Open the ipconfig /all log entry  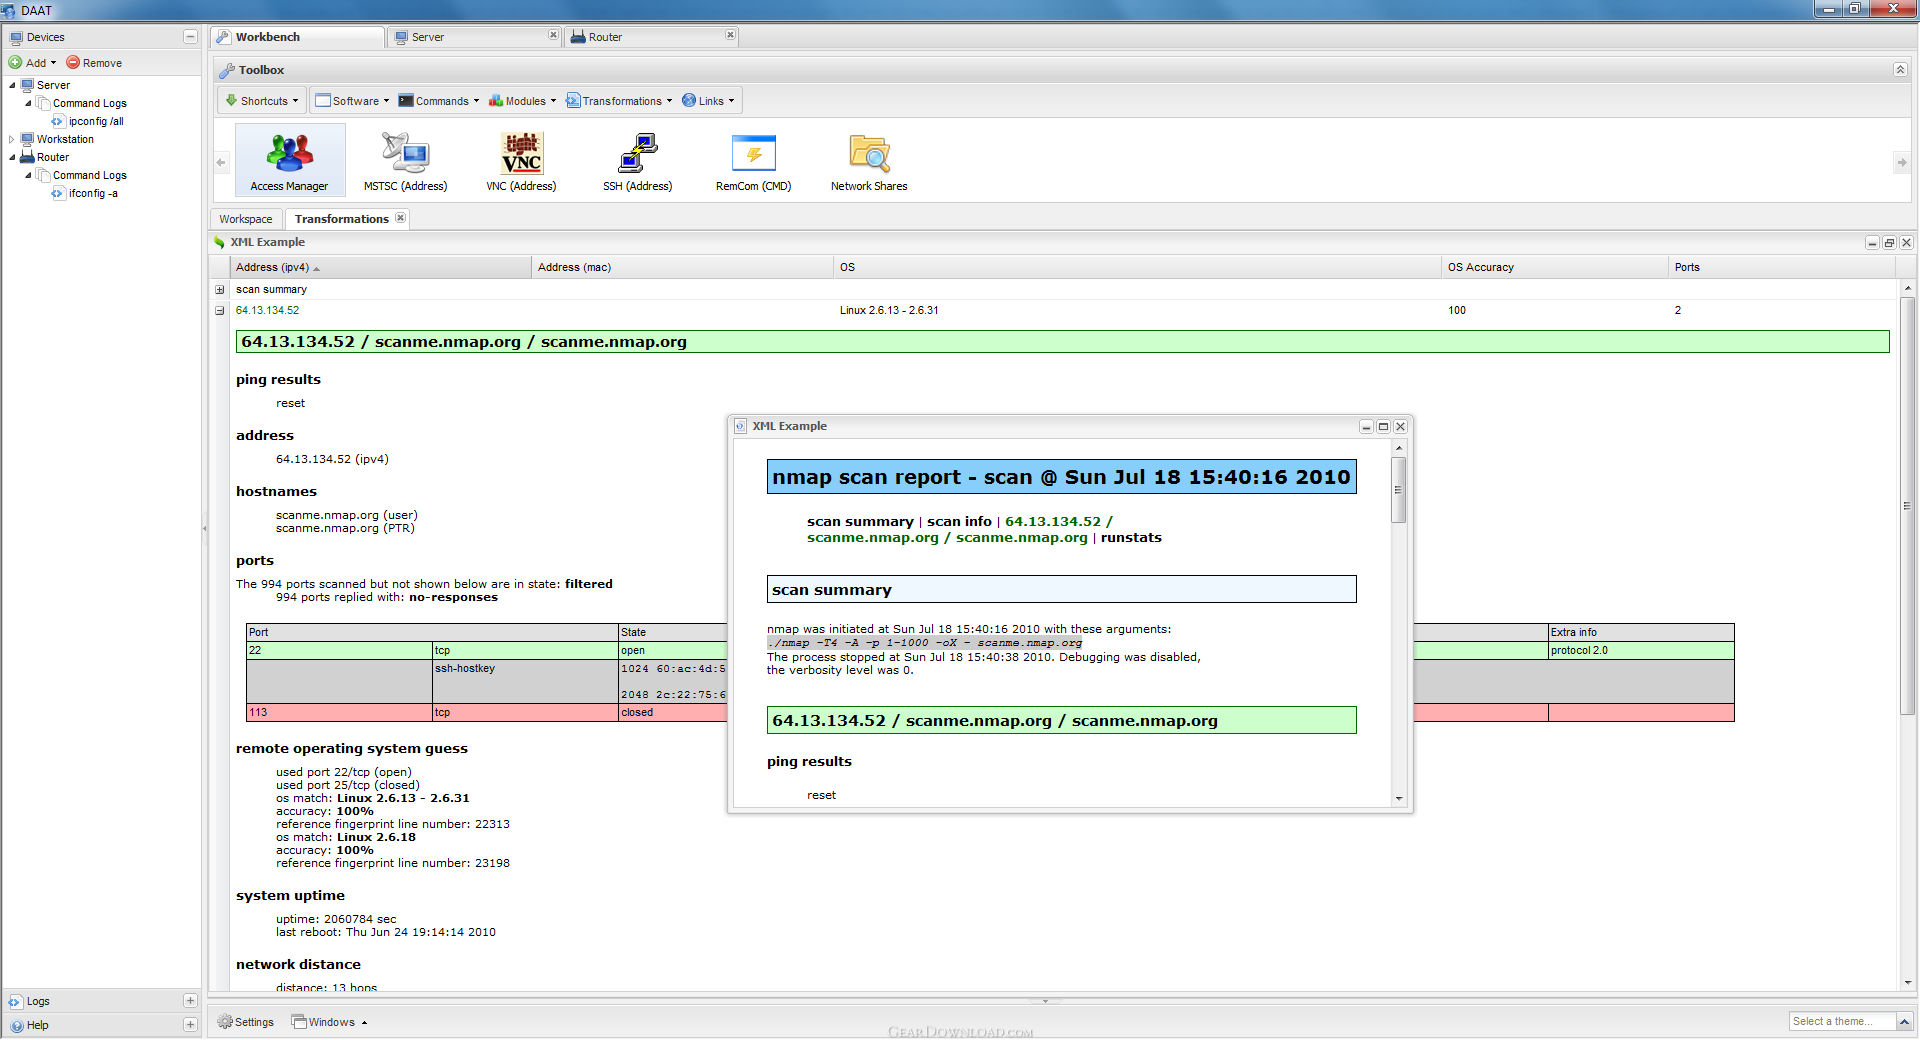coord(96,121)
